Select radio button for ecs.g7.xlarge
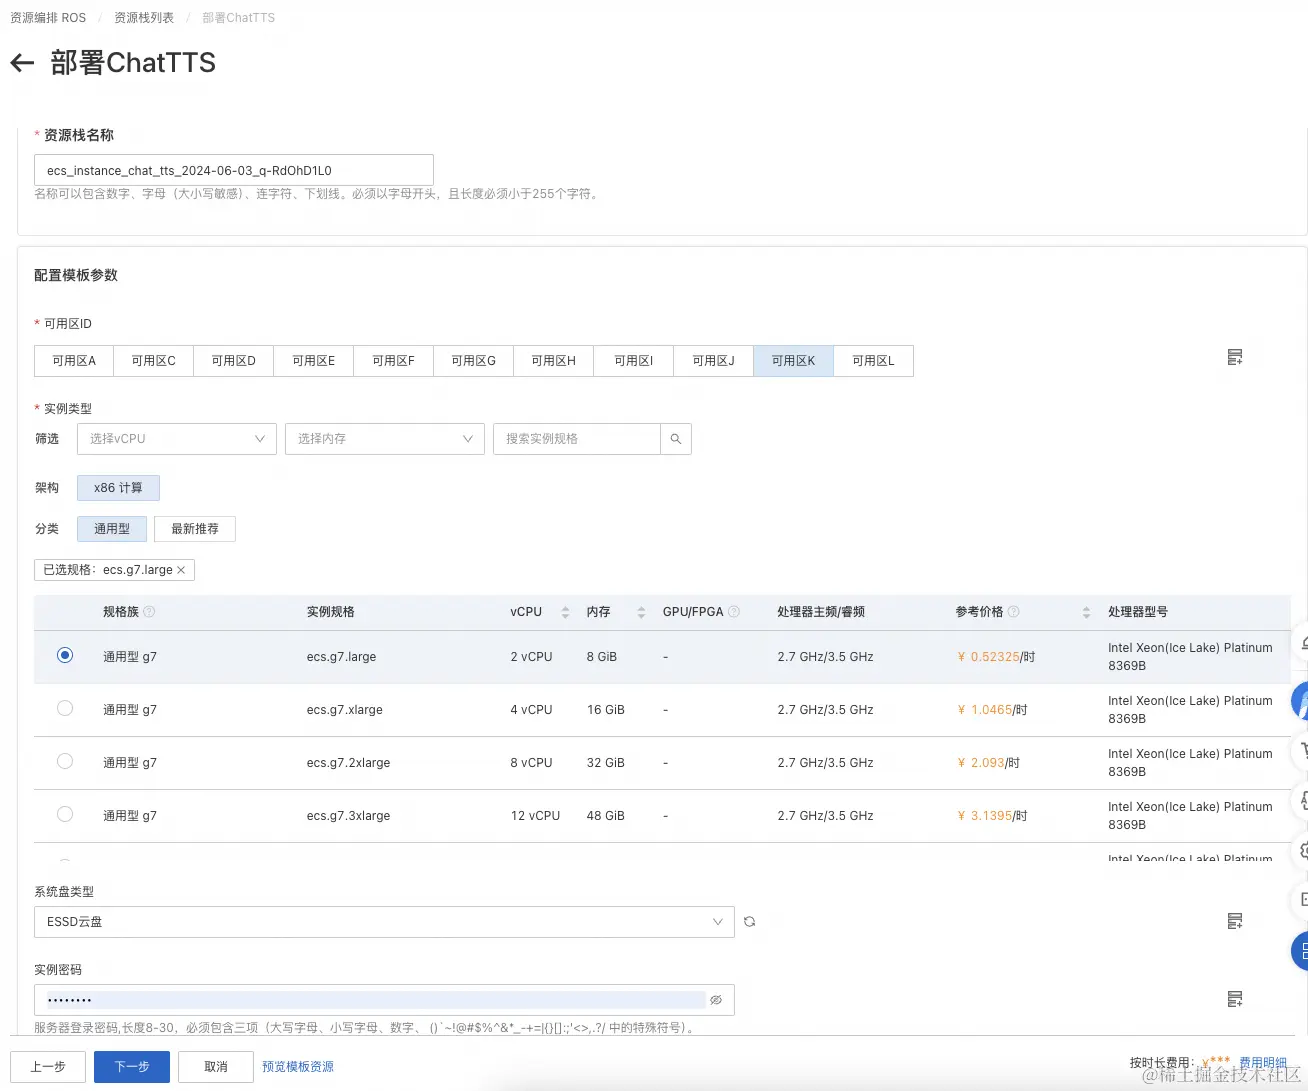The image size is (1308, 1091). click(x=65, y=709)
